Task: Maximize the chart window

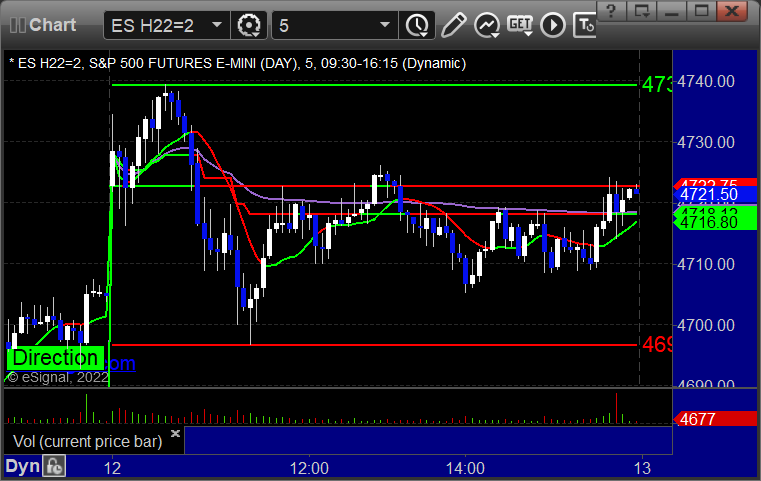Action: pyautogui.click(x=701, y=11)
